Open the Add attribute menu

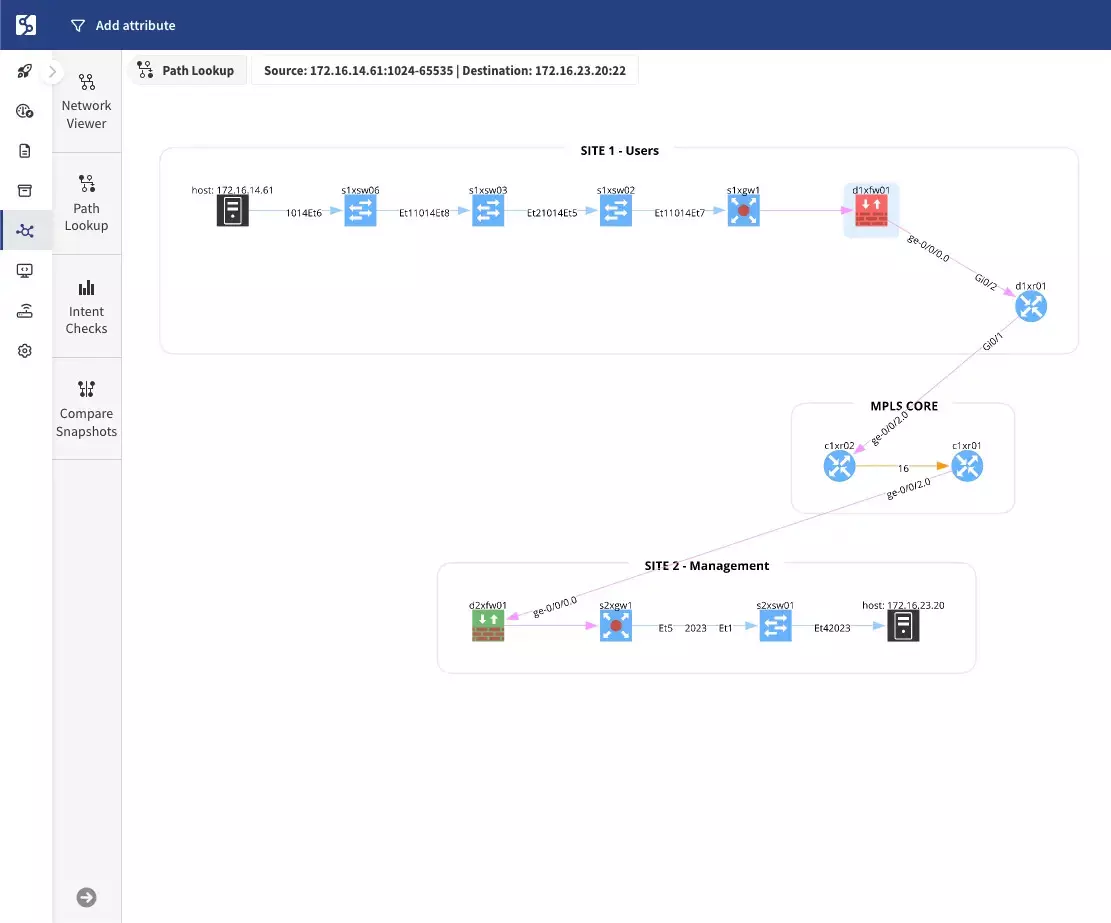pos(122,25)
